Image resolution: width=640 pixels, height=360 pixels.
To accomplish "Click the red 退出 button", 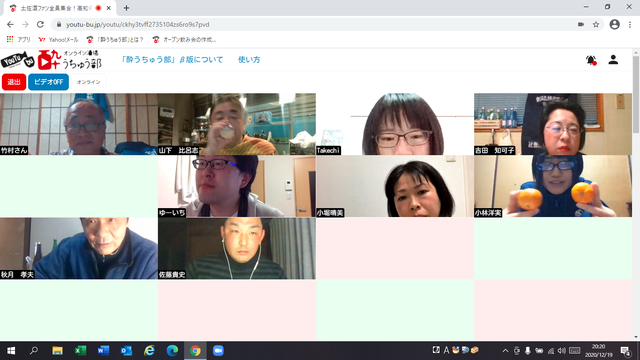I will tap(14, 82).
